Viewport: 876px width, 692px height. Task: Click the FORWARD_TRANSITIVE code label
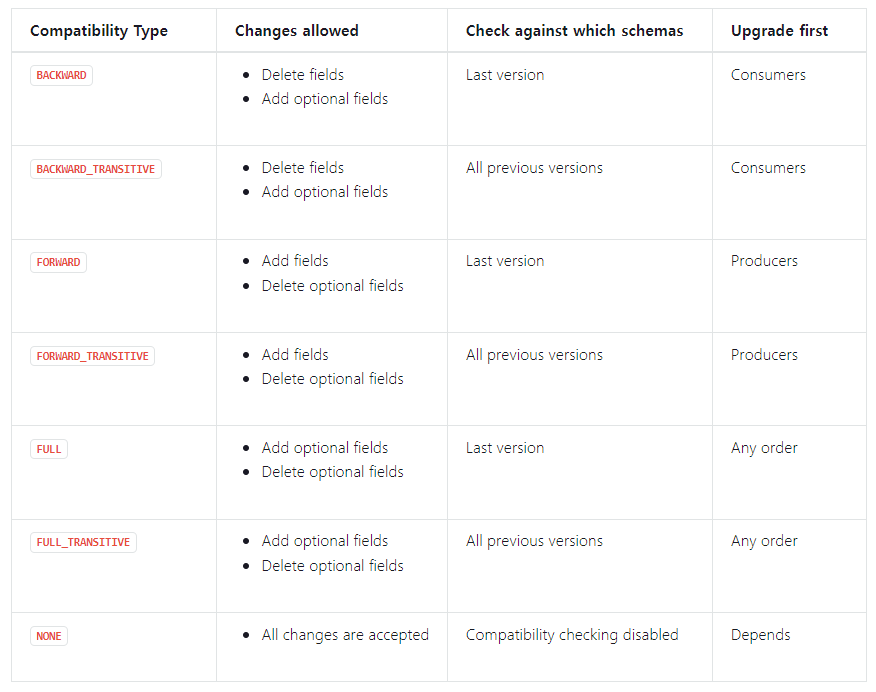click(92, 356)
